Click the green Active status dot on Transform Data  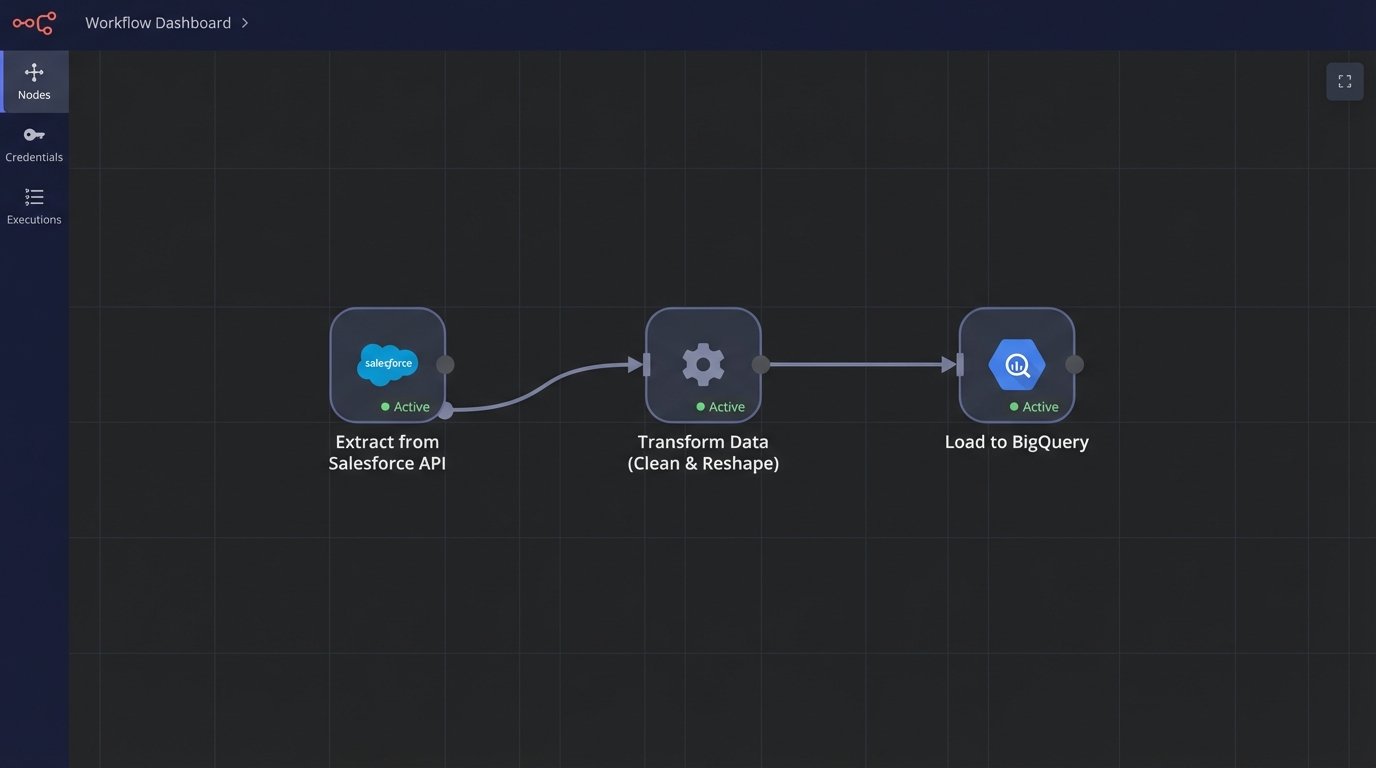tap(700, 407)
